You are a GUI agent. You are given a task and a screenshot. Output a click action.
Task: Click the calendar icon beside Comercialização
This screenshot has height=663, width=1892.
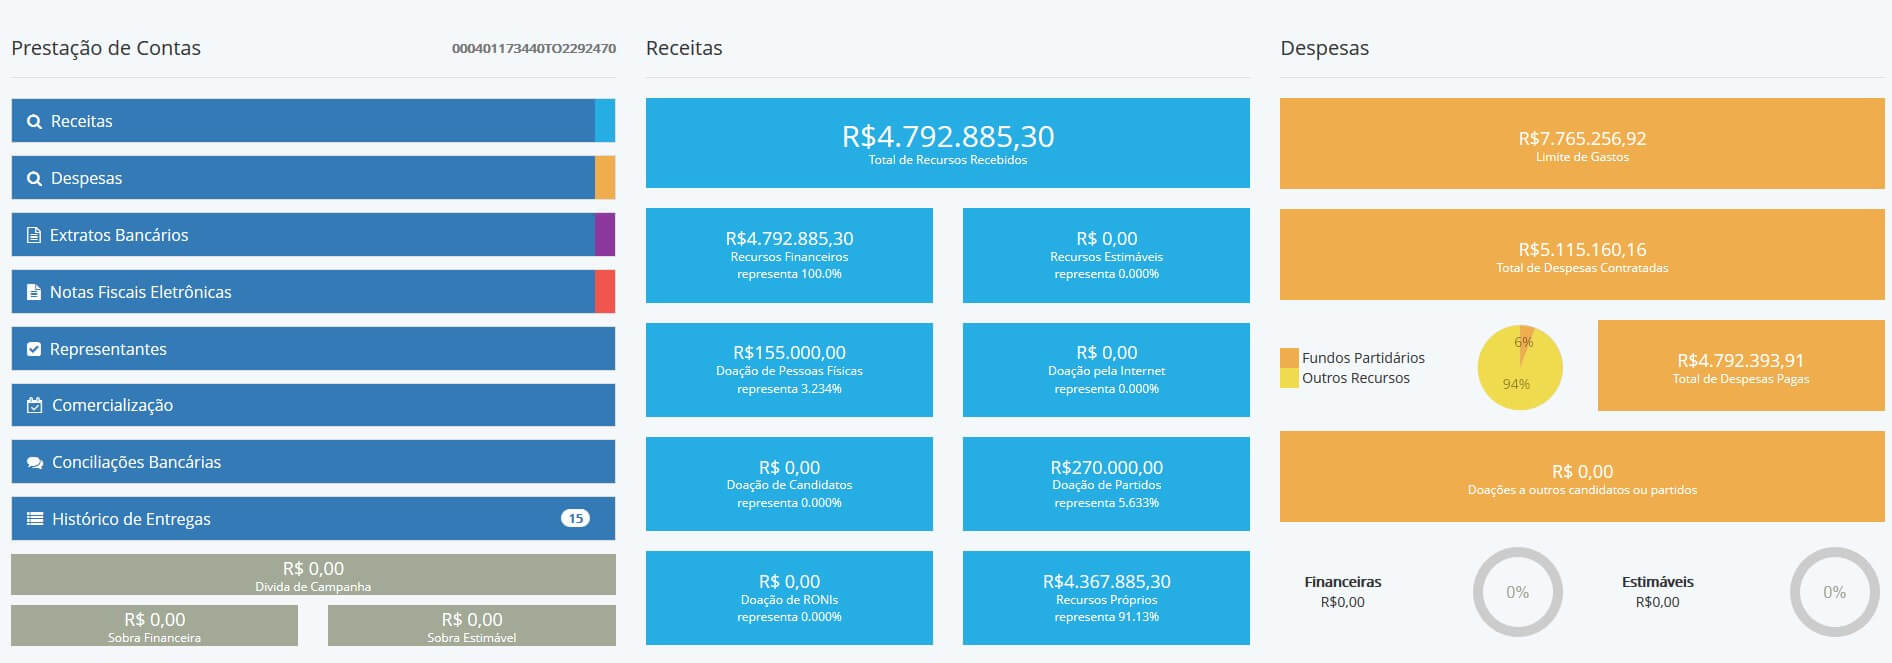pos(34,405)
